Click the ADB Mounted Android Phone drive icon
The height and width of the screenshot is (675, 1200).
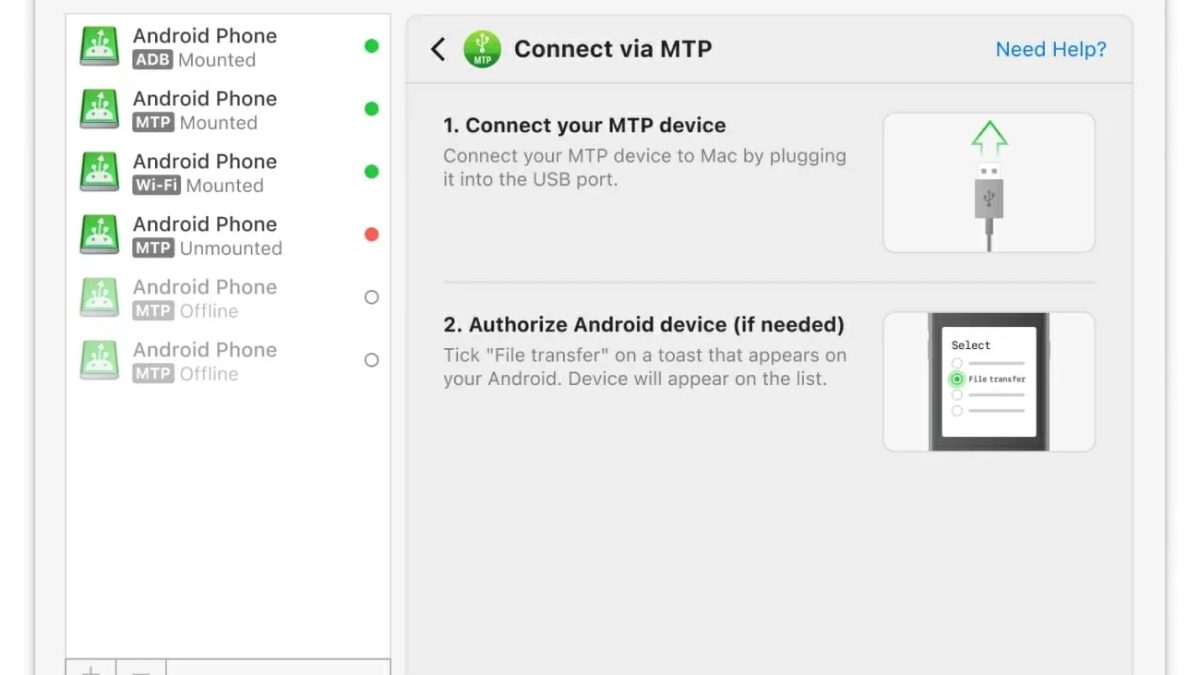(x=100, y=47)
